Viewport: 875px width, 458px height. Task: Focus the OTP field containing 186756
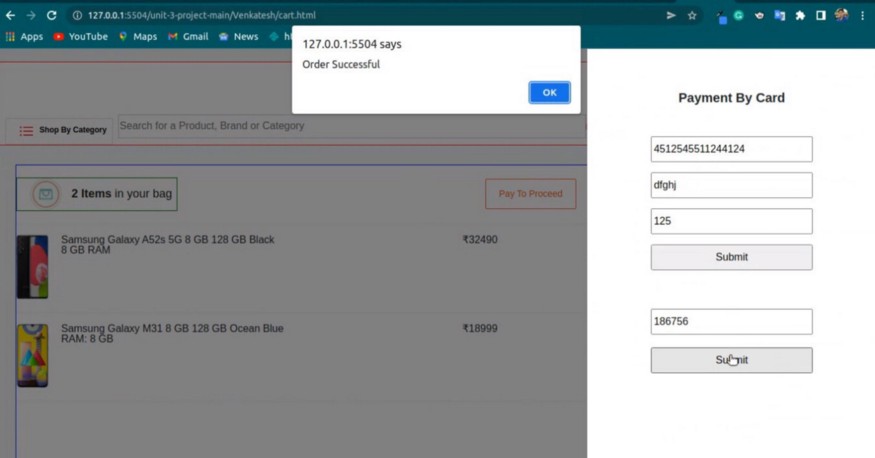[731, 321]
